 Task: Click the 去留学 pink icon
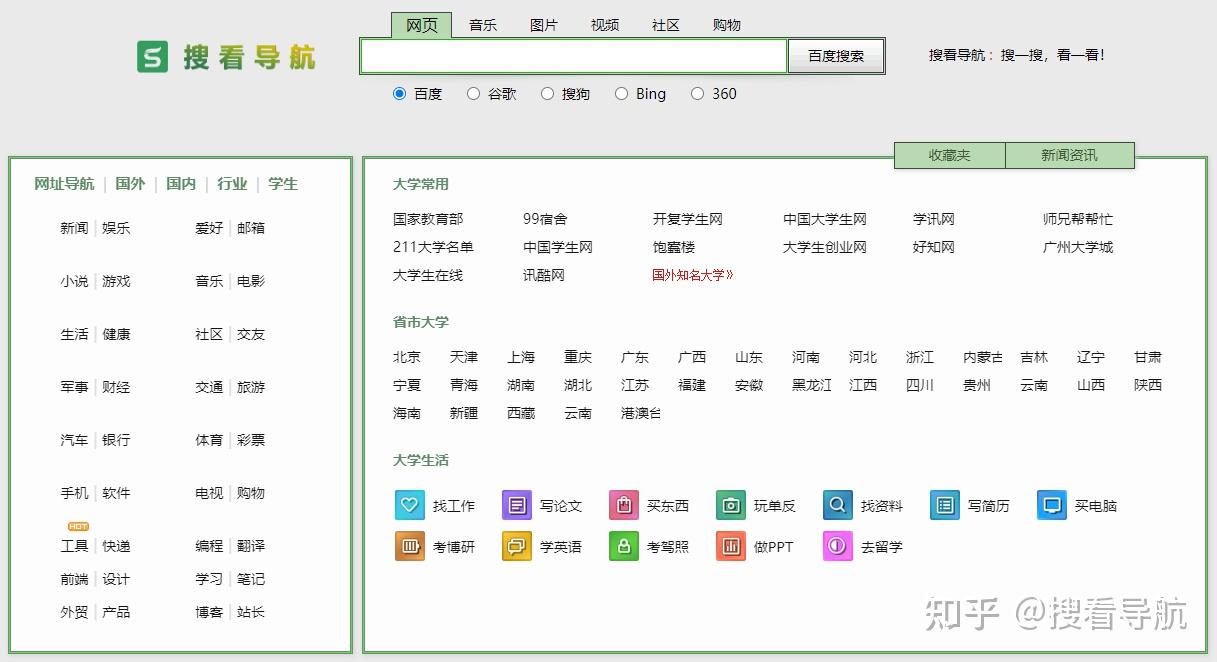coord(838,547)
